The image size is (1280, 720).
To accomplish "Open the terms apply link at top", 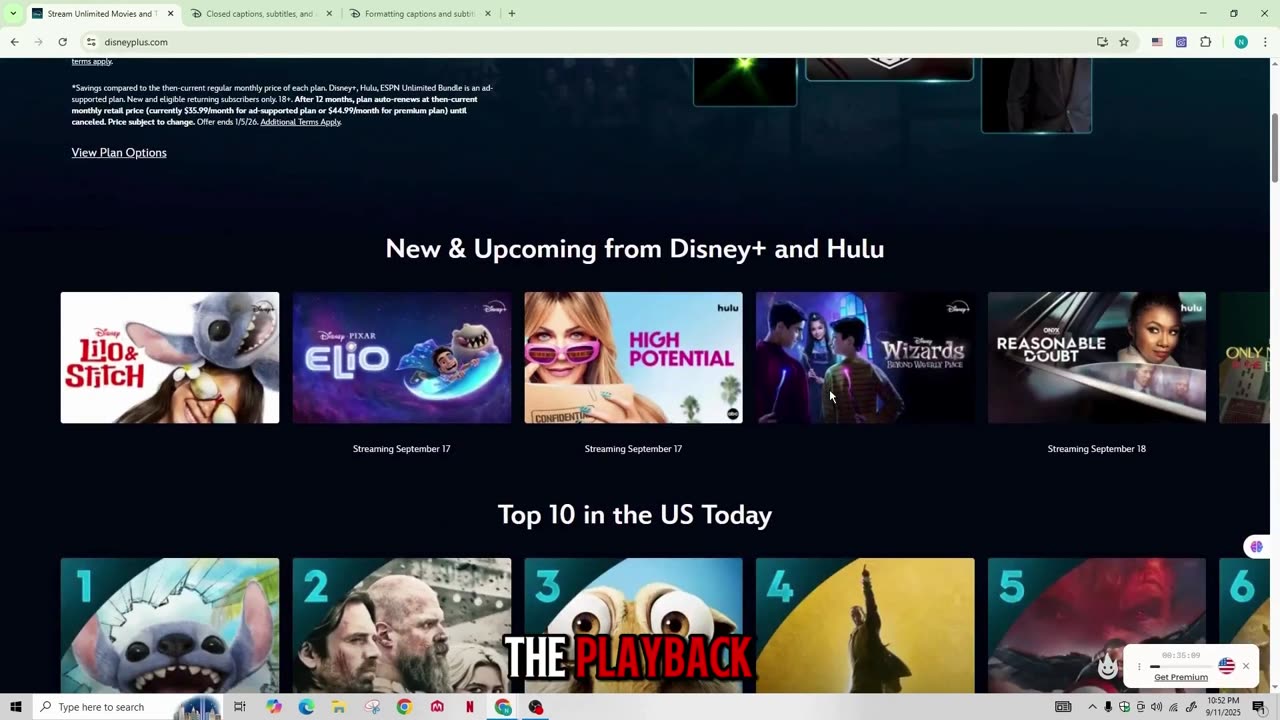I will [91, 62].
